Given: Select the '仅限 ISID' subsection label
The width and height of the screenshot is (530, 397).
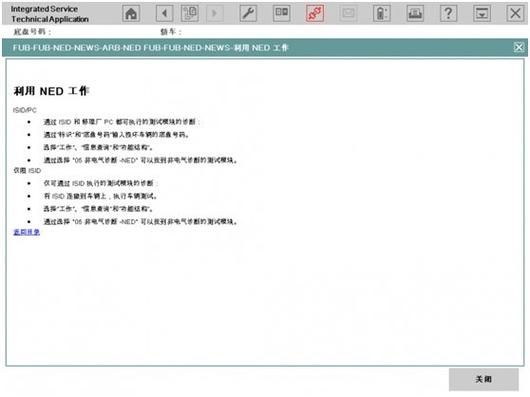Looking at the screenshot, I should click(x=27, y=171).
